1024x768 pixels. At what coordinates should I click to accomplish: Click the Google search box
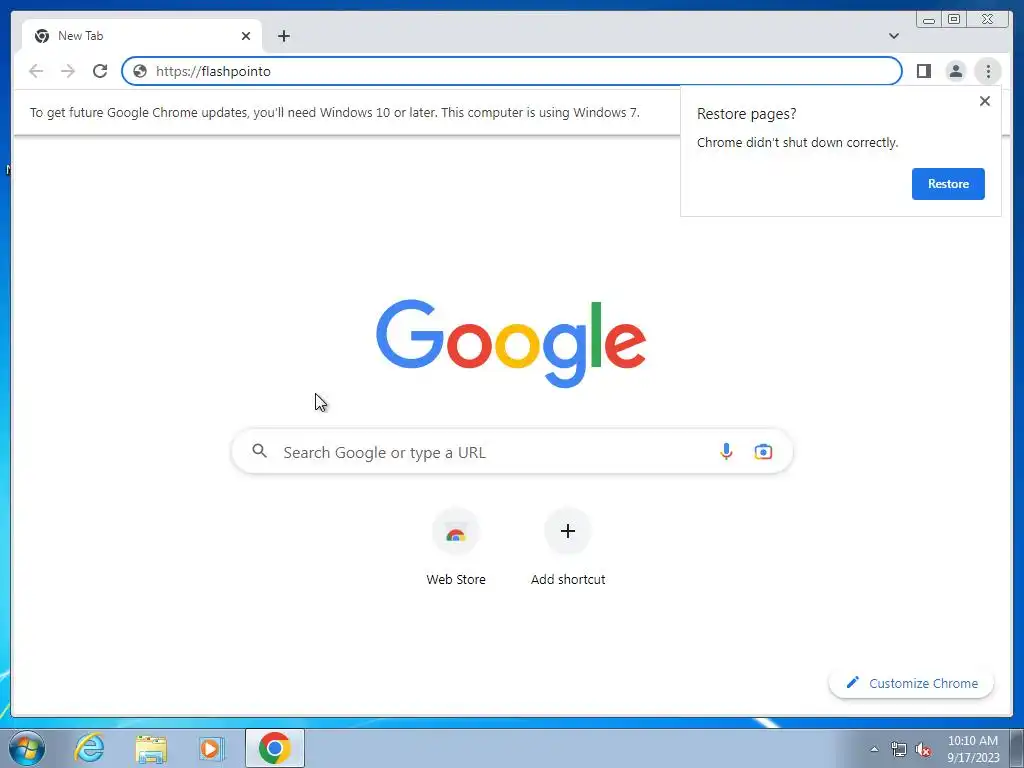512,452
